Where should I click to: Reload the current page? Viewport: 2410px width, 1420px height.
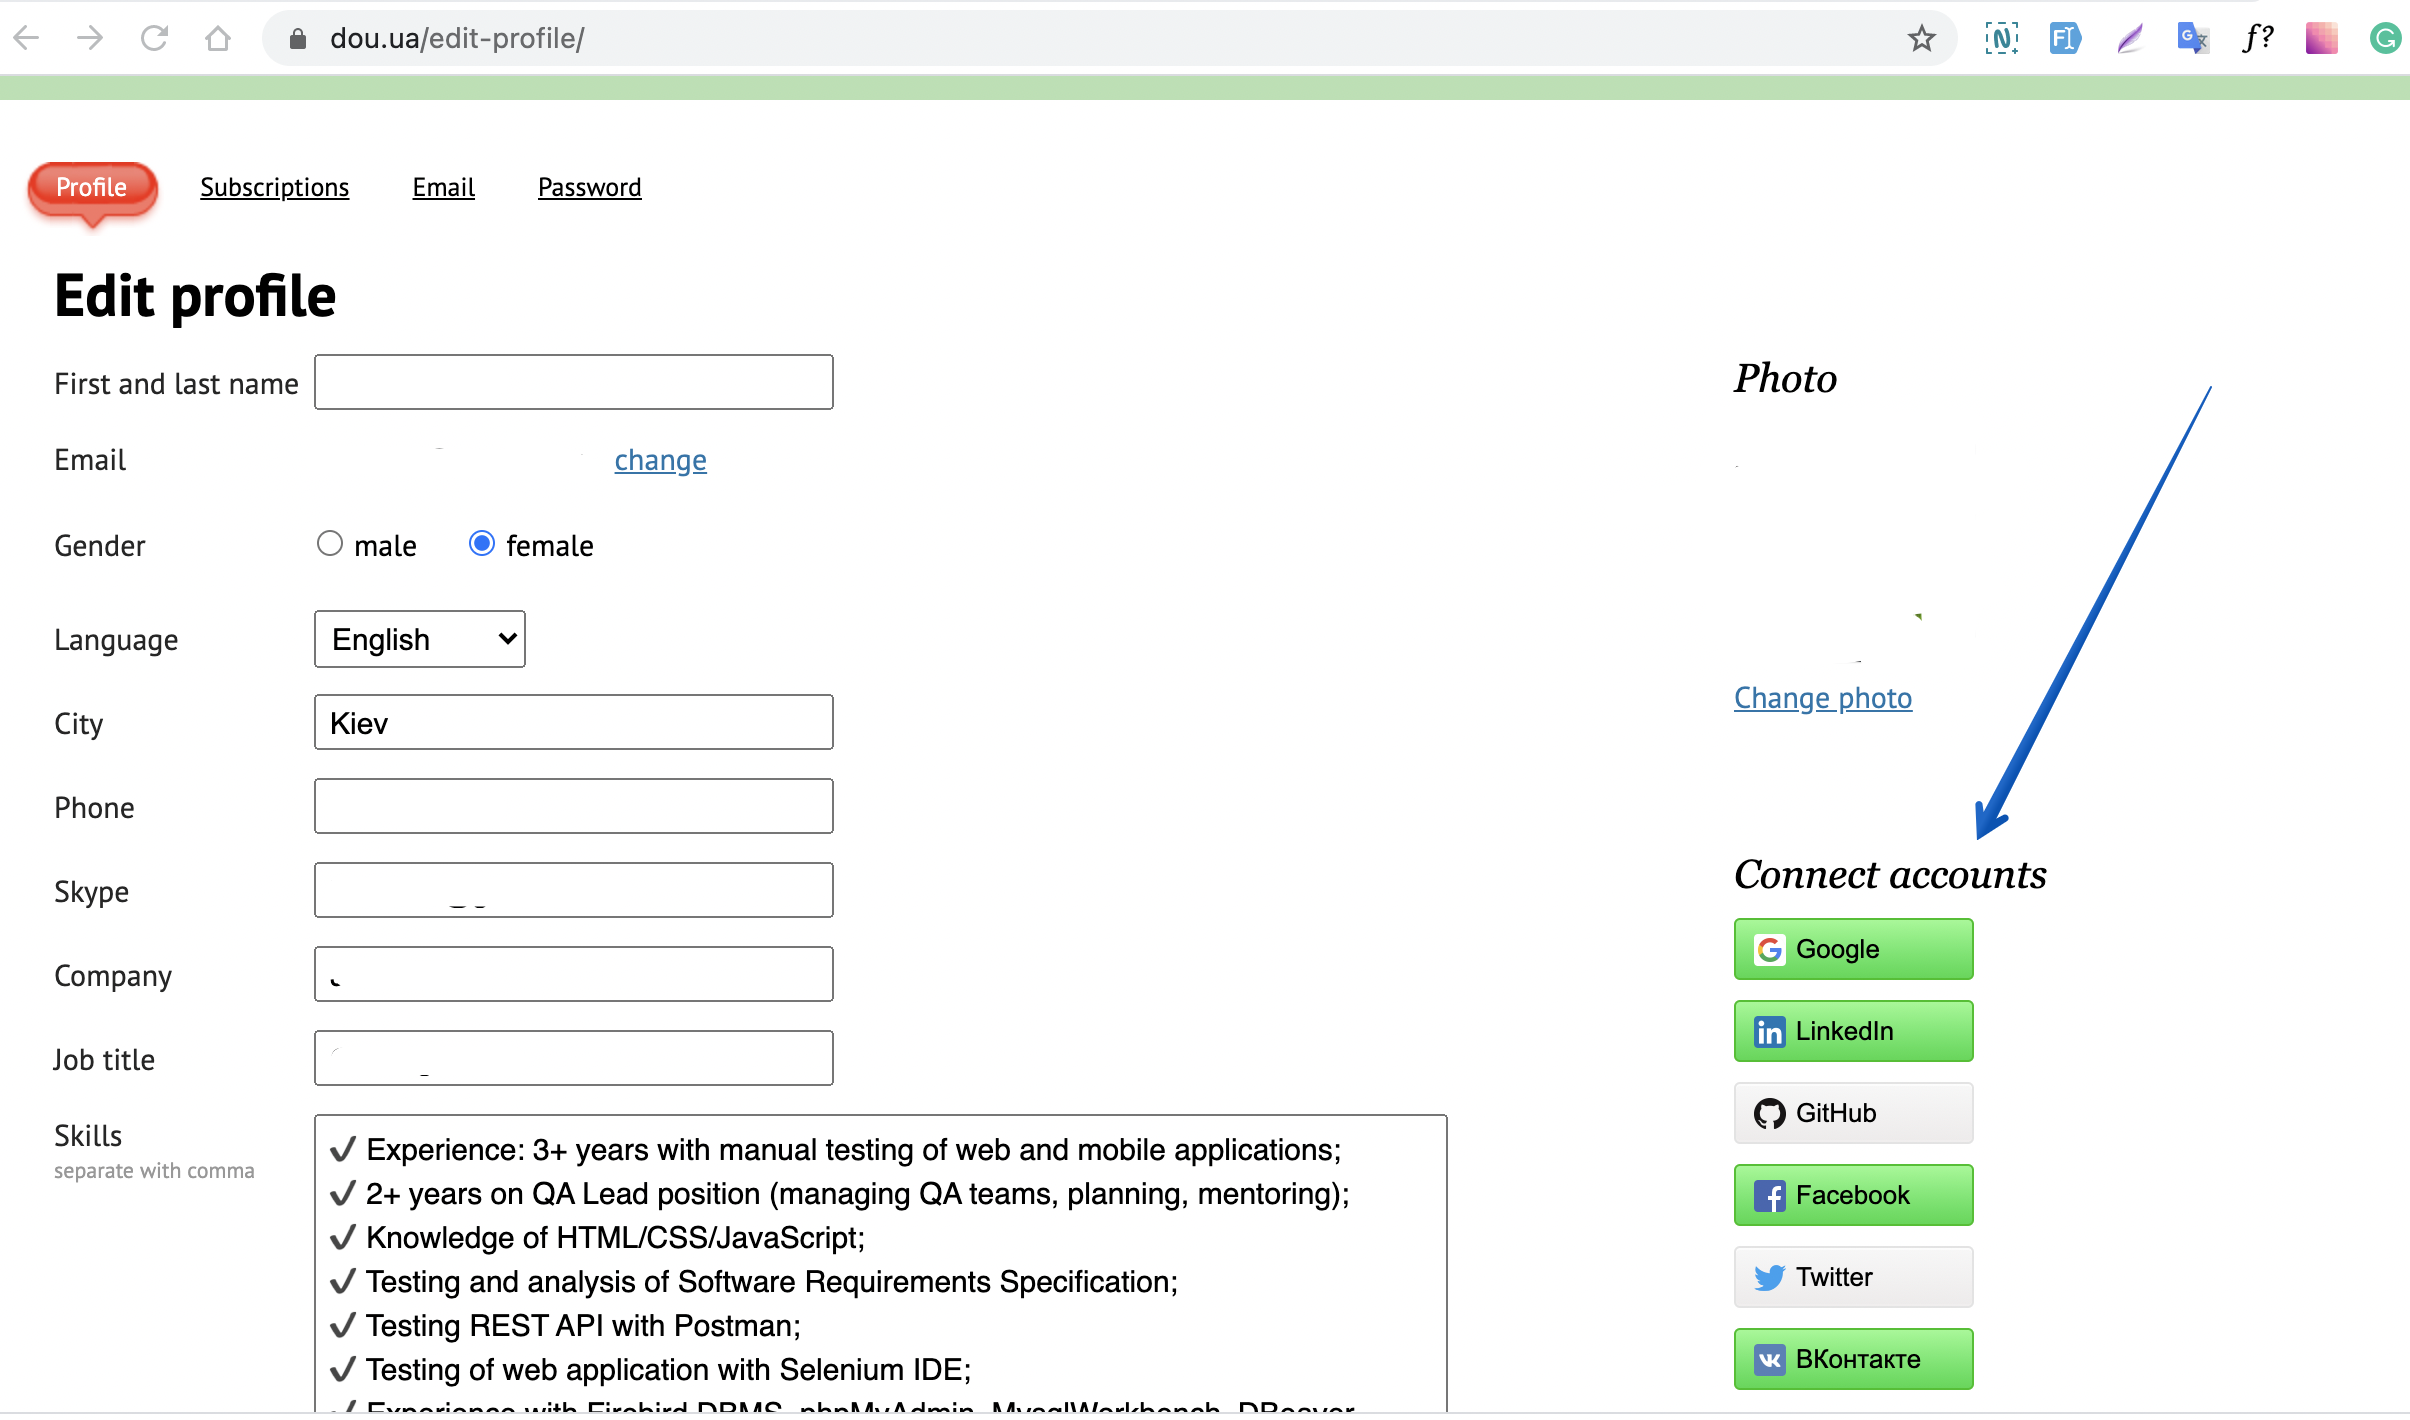point(154,38)
